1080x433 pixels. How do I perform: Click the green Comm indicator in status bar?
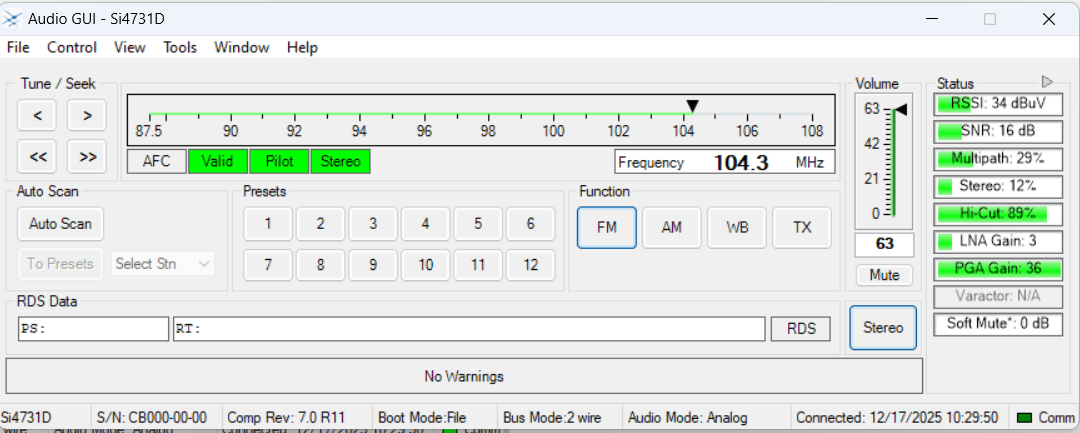point(1024,417)
